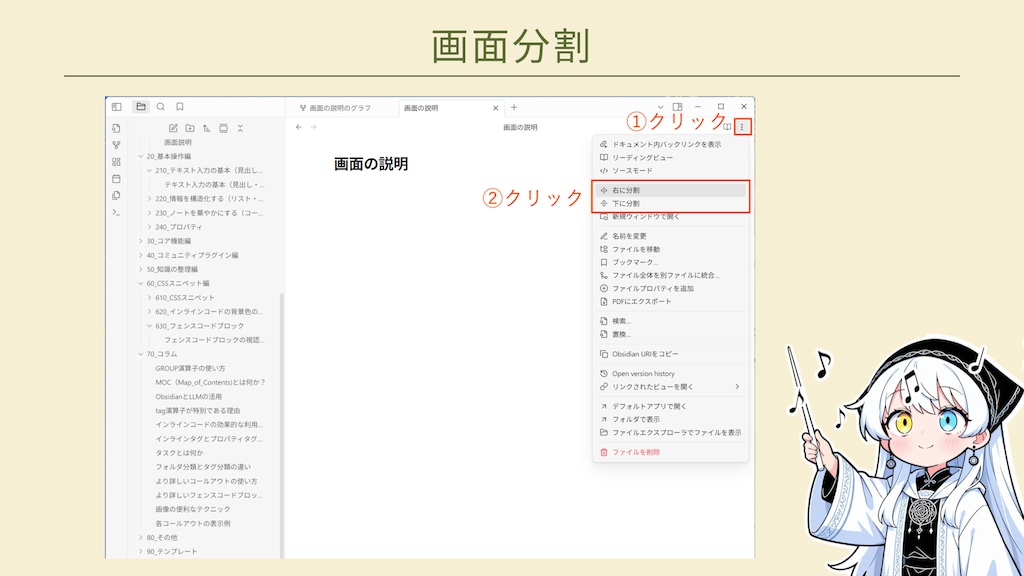Click the new folder icon

click(x=190, y=128)
